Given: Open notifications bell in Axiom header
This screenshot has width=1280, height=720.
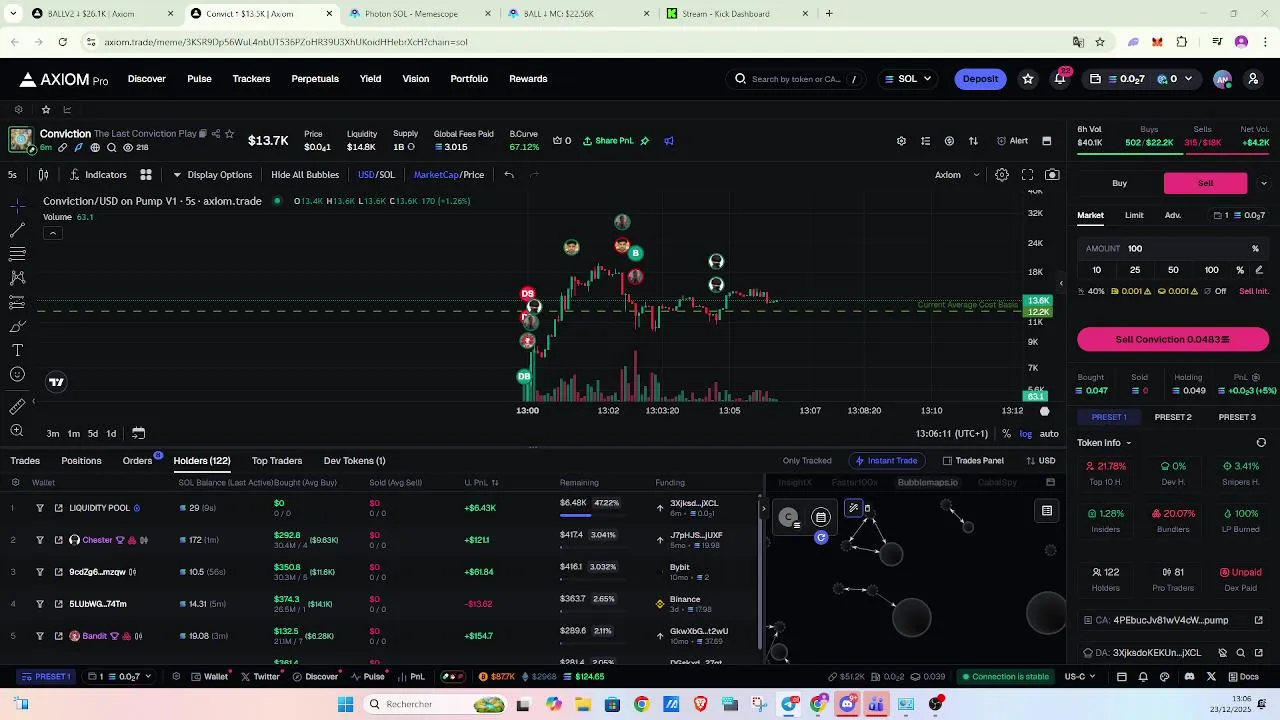Looking at the screenshot, I should (1060, 79).
